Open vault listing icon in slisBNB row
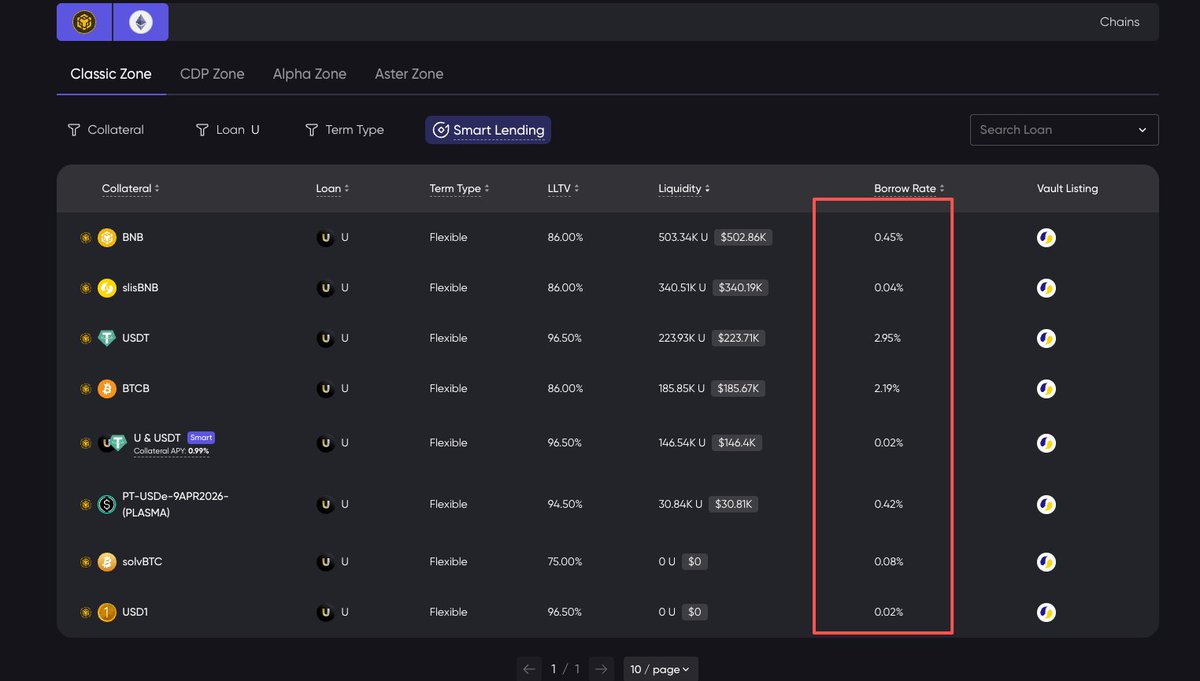The height and width of the screenshot is (681, 1200). point(1046,288)
